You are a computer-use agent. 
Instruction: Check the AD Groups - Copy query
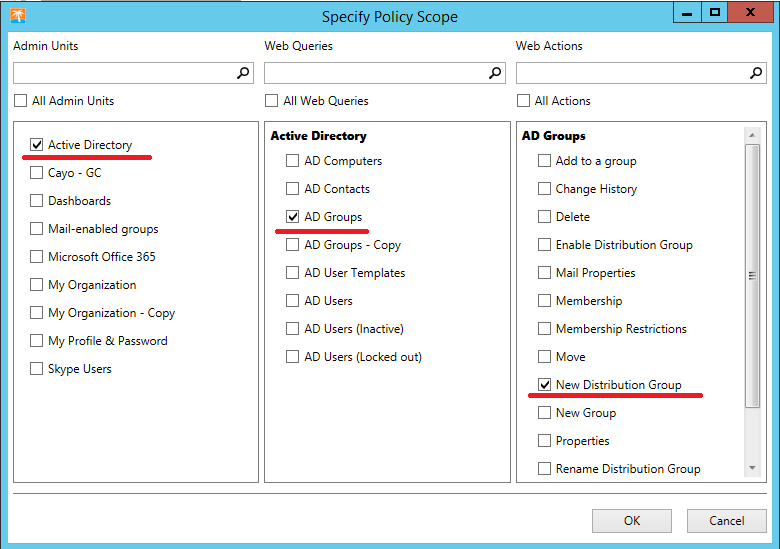click(292, 245)
